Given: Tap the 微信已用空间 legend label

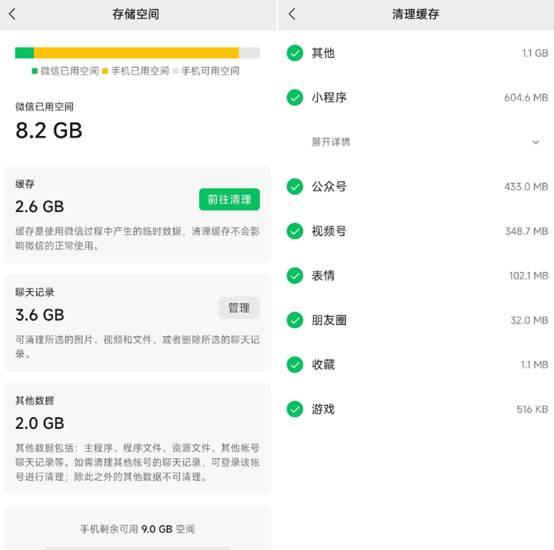Looking at the screenshot, I should click(69, 71).
